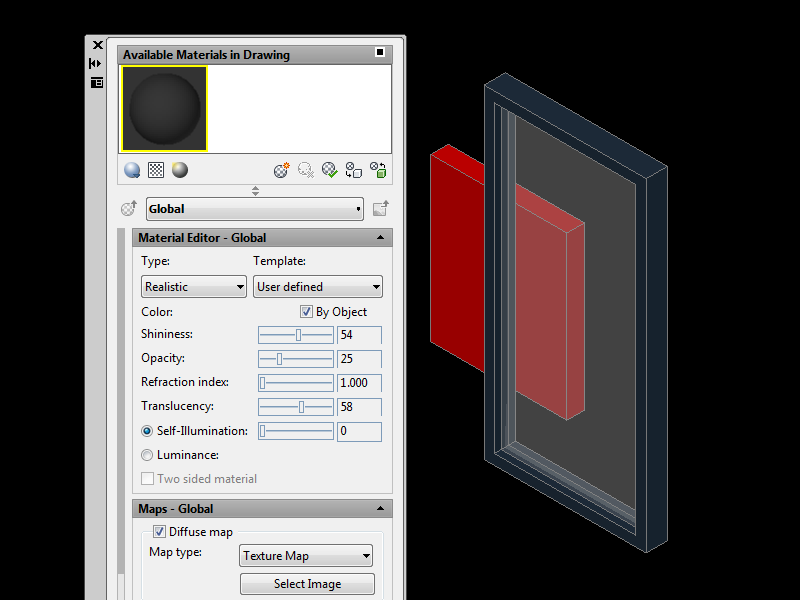Toggle swatch display mode square button
This screenshot has height=600, width=800.
click(380, 52)
